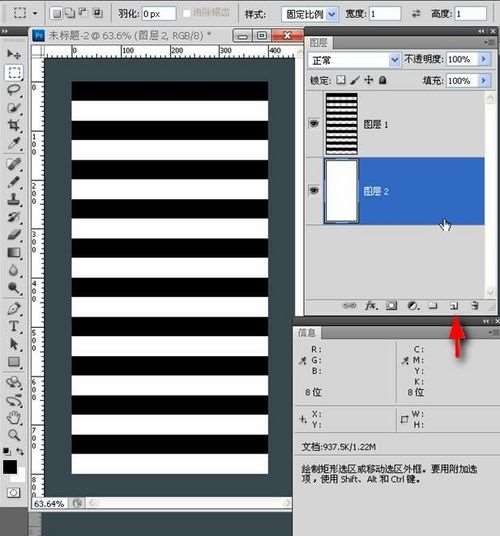Reset default foreground and background colors
This screenshot has width=500, height=536.
point(6,451)
